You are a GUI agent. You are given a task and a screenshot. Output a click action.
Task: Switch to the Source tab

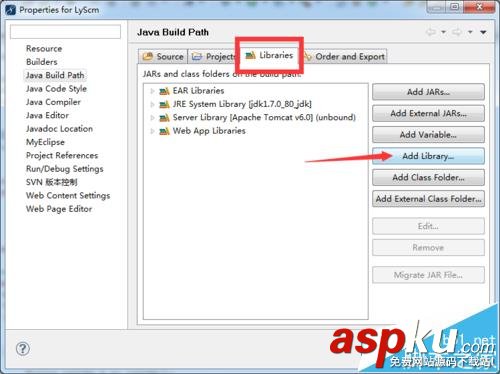tap(163, 56)
